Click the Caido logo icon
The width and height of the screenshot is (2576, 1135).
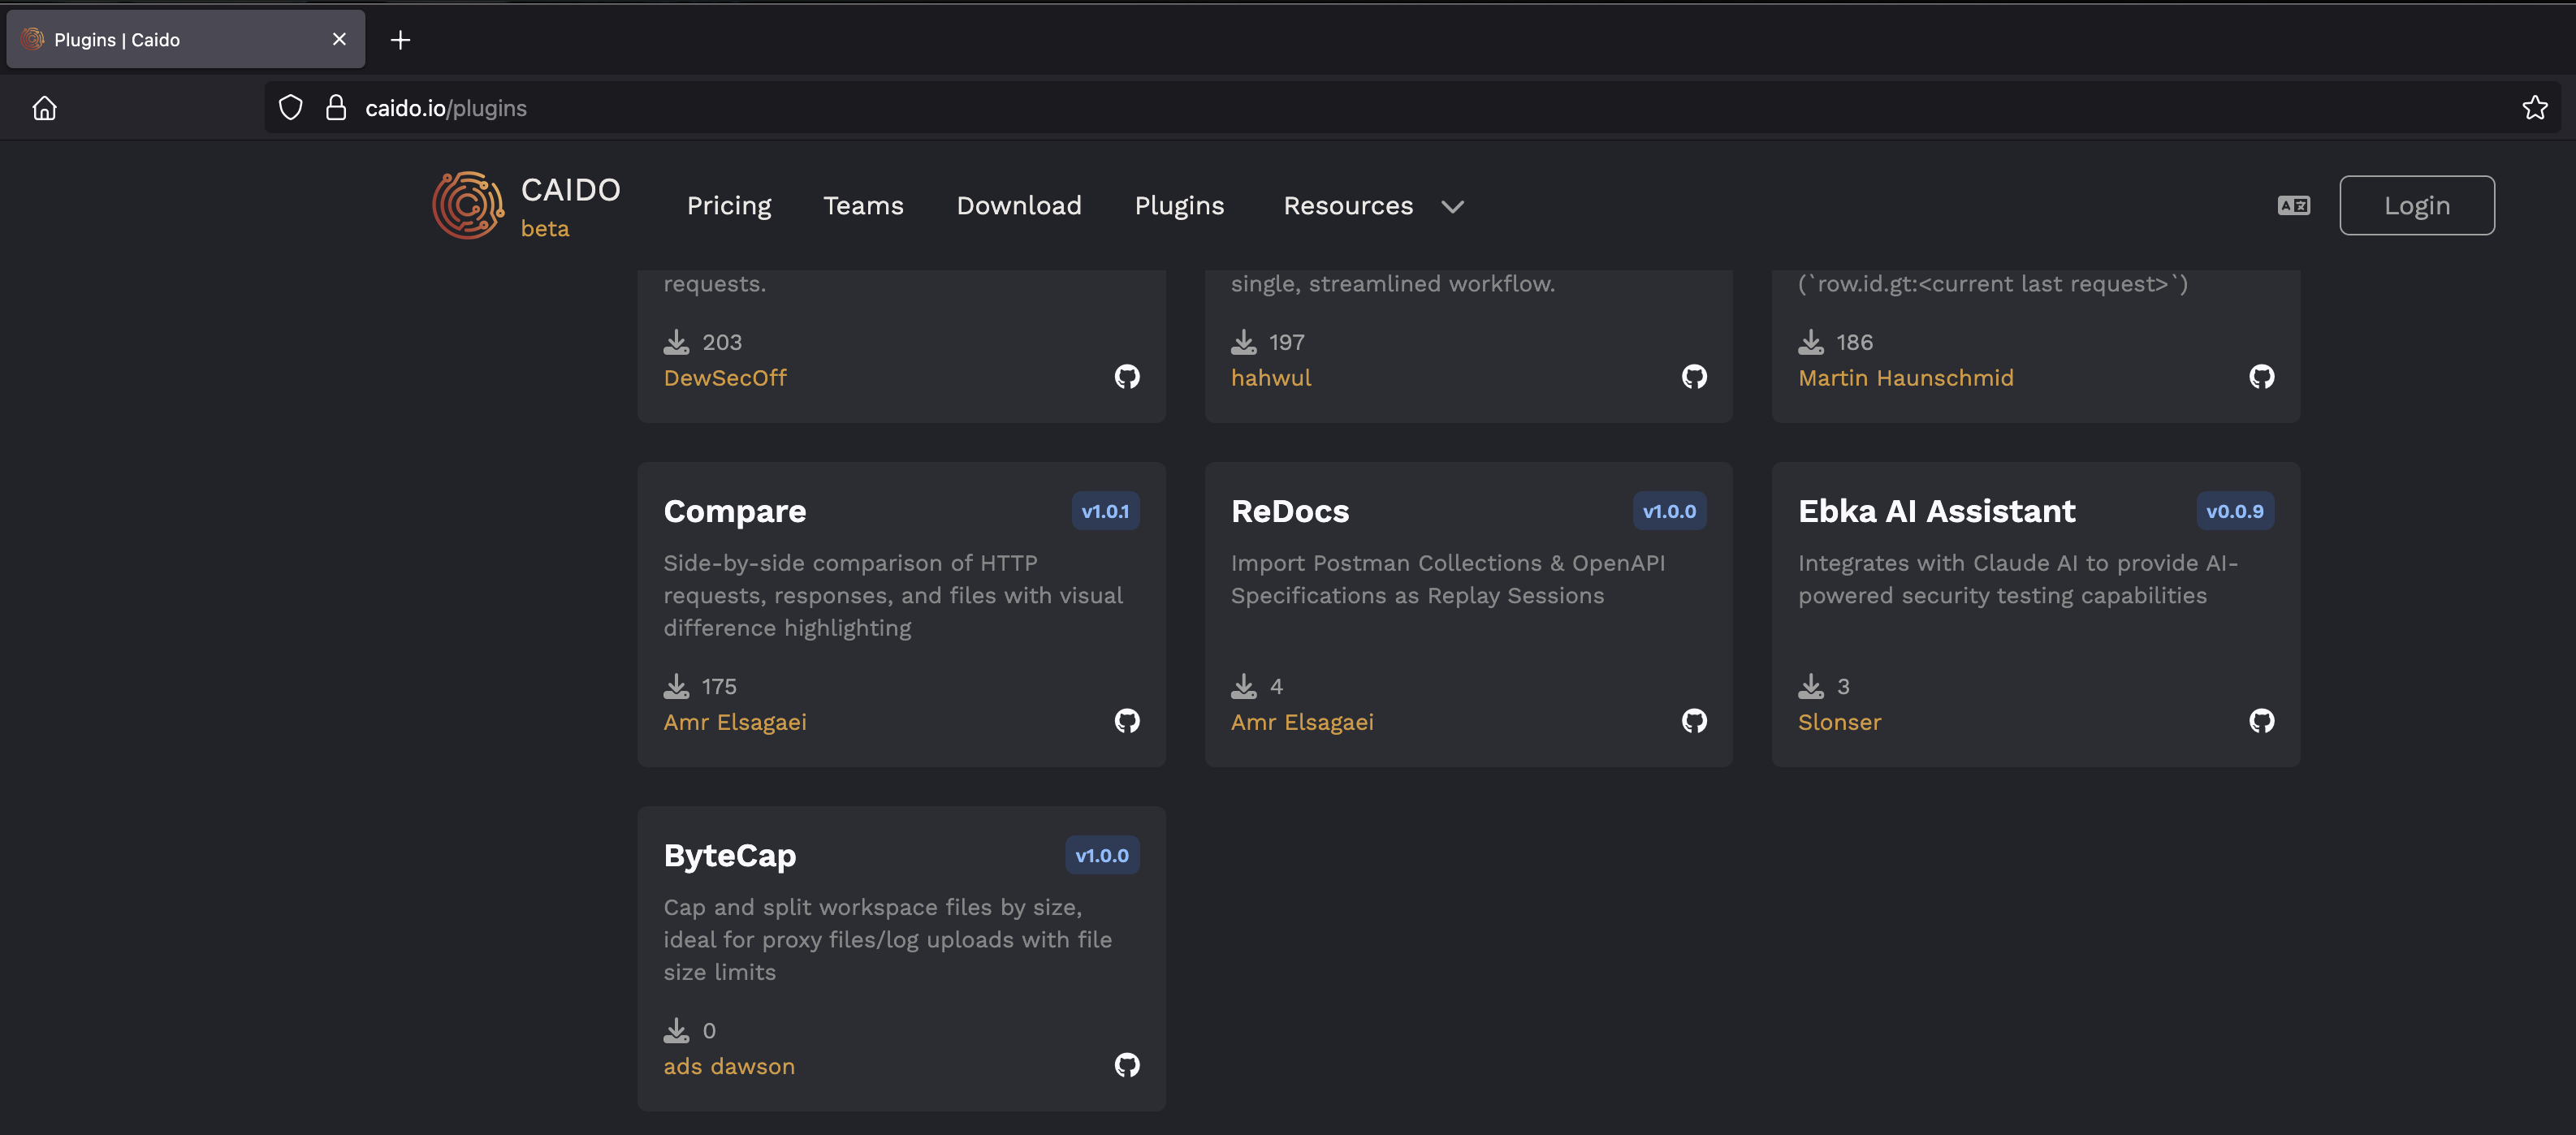pyautogui.click(x=467, y=206)
